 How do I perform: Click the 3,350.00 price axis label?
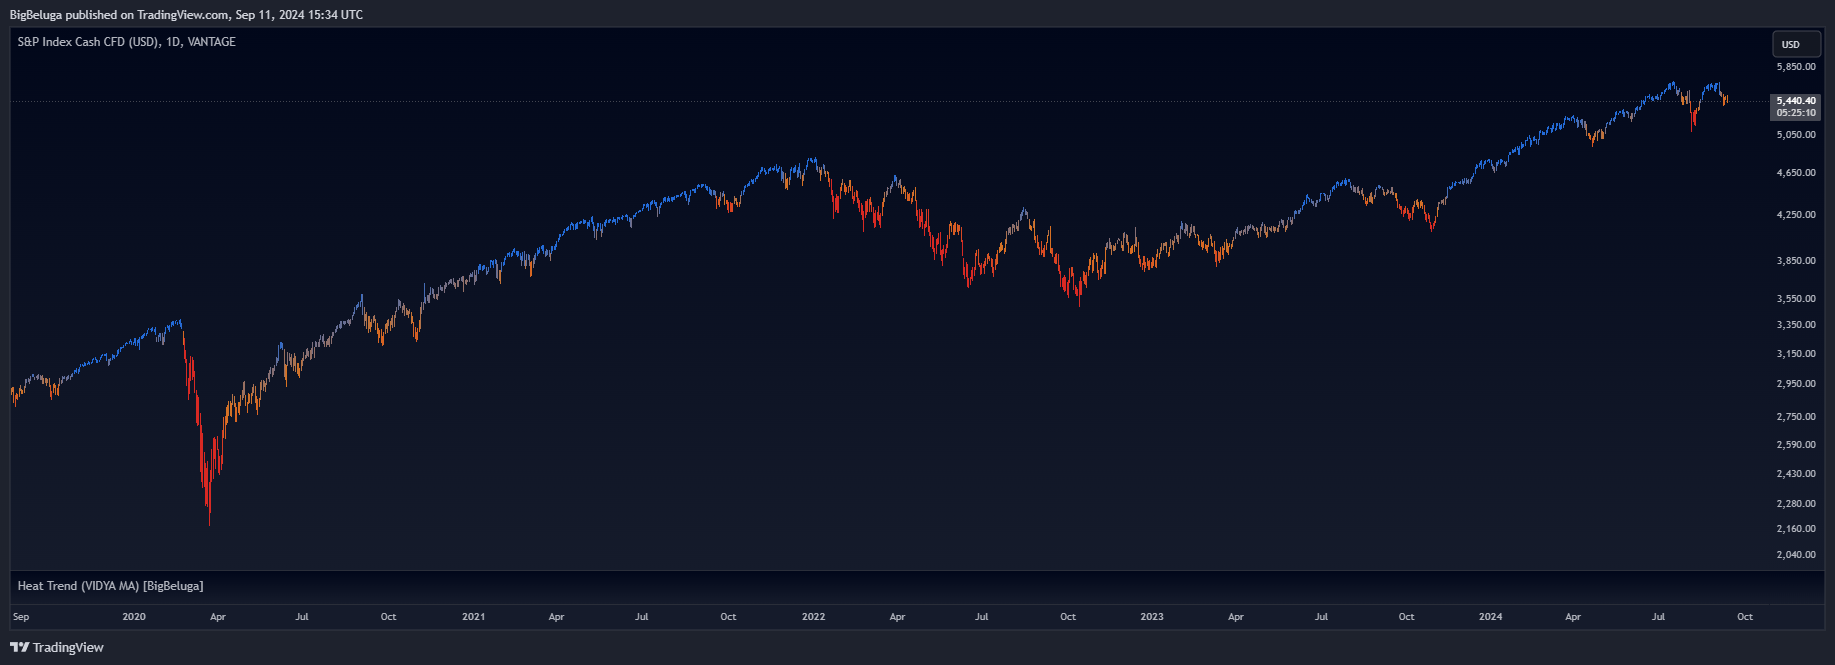tap(1796, 325)
